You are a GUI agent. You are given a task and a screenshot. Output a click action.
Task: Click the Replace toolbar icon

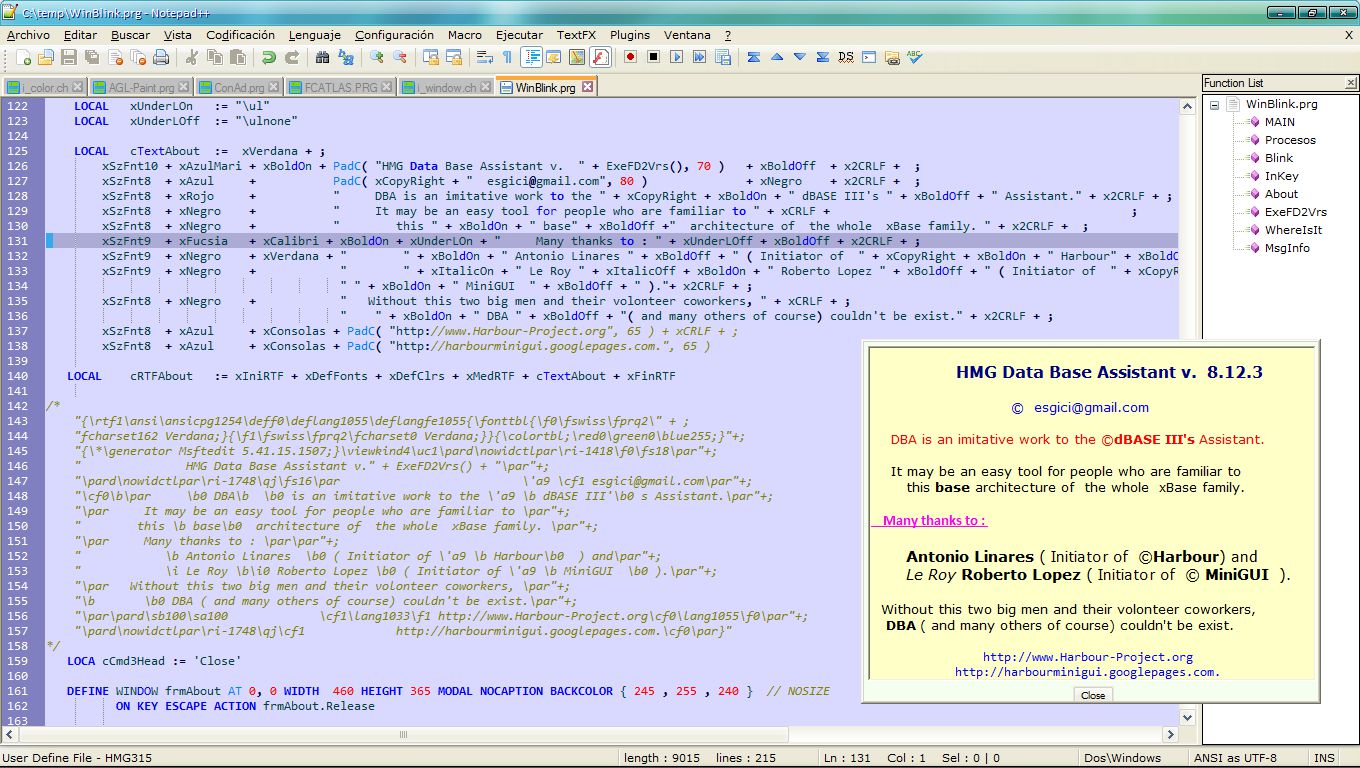coord(345,57)
